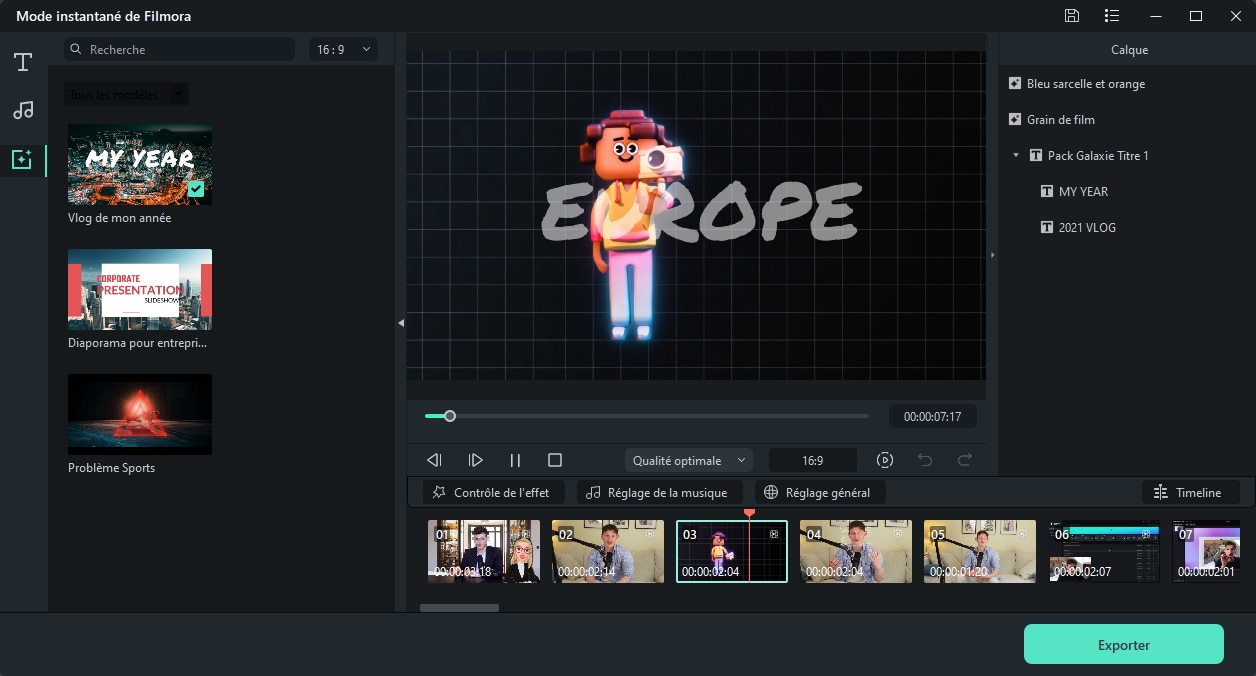Switch to the Timeline view

[1190, 492]
